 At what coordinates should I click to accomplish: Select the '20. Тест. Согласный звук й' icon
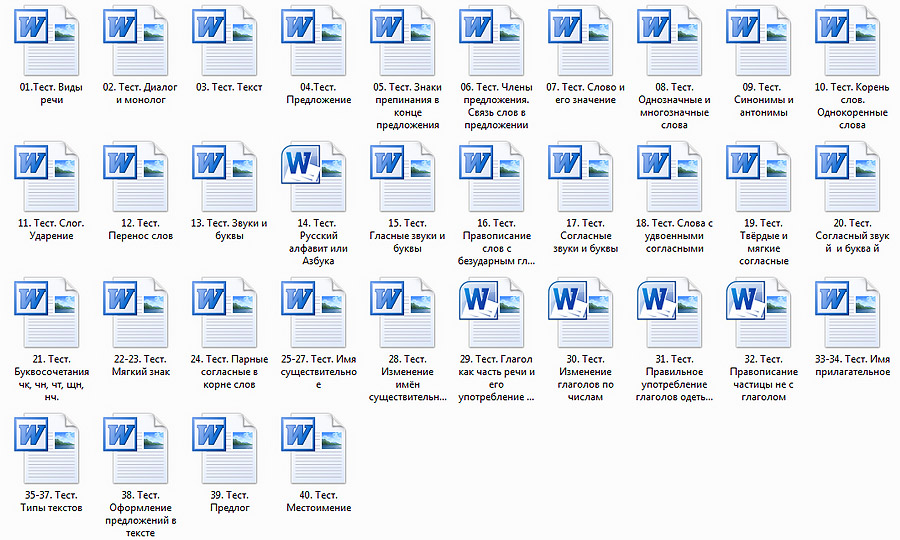[x=848, y=177]
